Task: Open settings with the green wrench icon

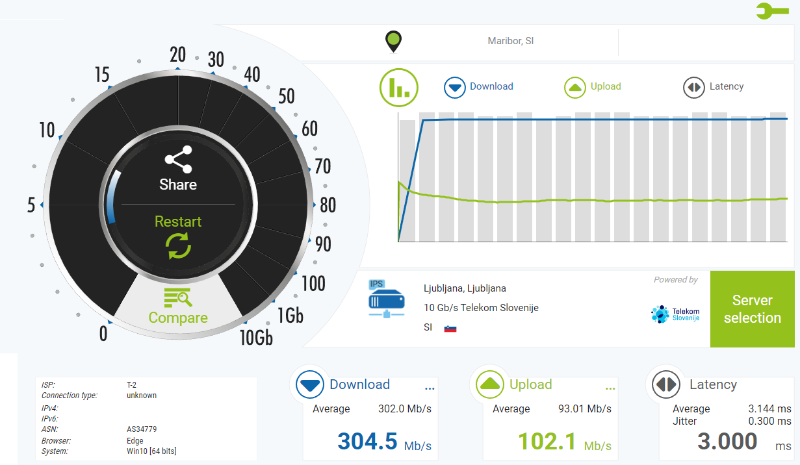Action: pyautogui.click(x=775, y=12)
